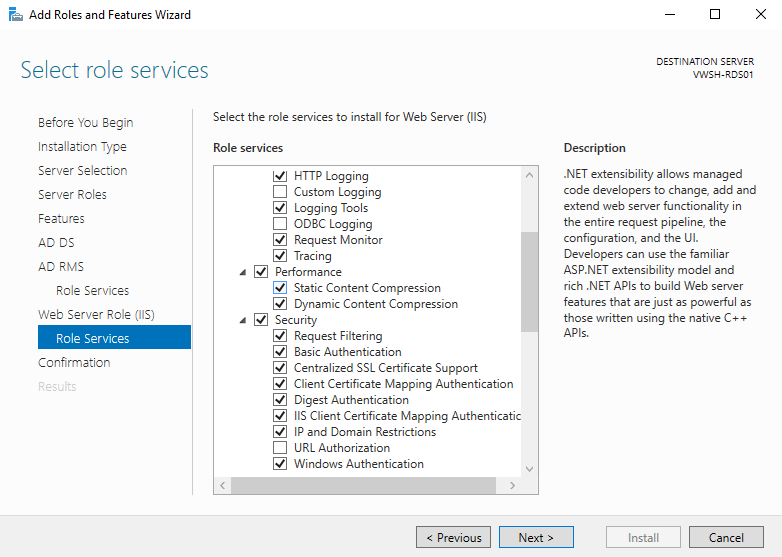The width and height of the screenshot is (782, 557).
Task: Check the URL Authorization option
Action: [x=280, y=447]
